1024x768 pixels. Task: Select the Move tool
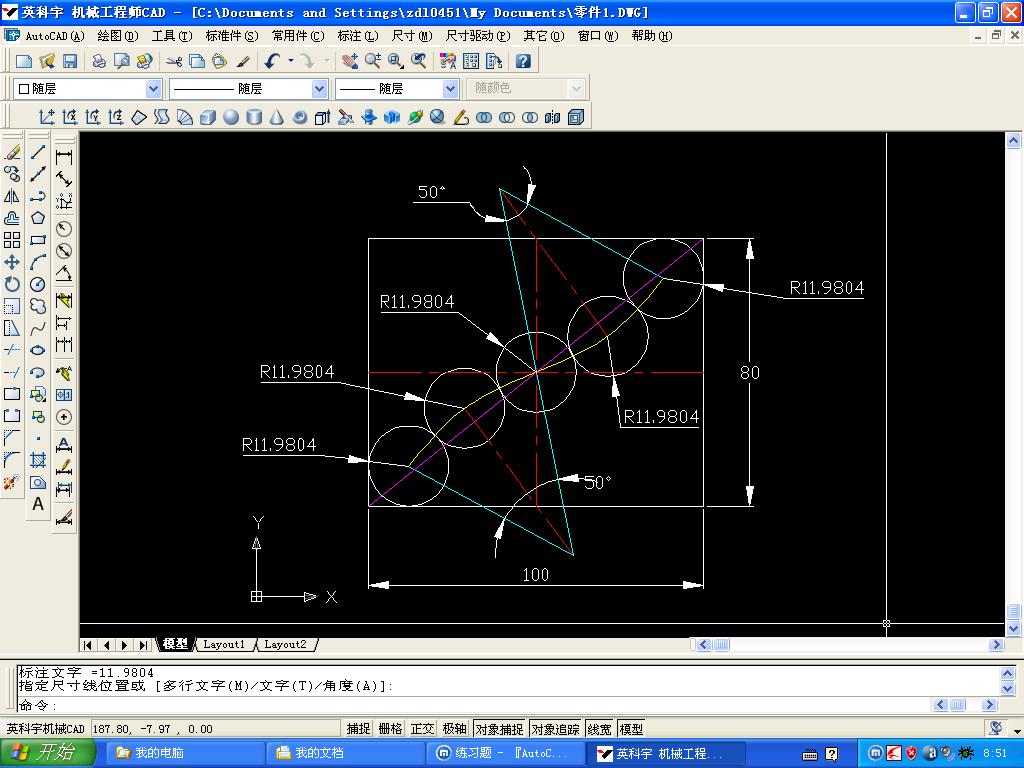[12, 262]
